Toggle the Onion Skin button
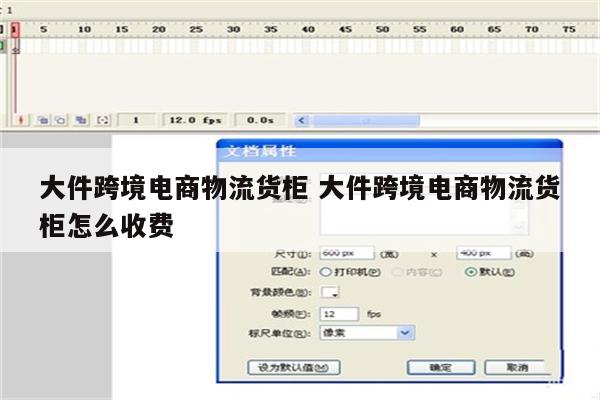This screenshot has height=400, width=600. click(x=43, y=120)
